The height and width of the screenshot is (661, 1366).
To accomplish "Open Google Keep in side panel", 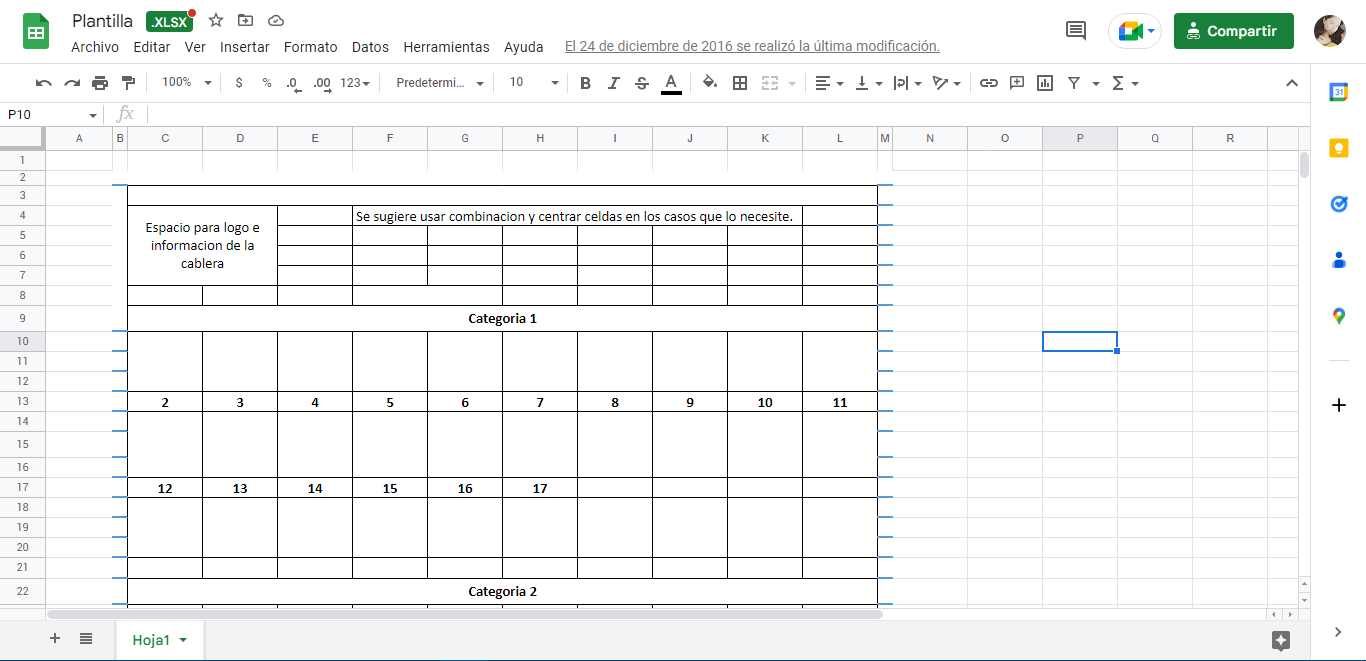I will click(1339, 148).
